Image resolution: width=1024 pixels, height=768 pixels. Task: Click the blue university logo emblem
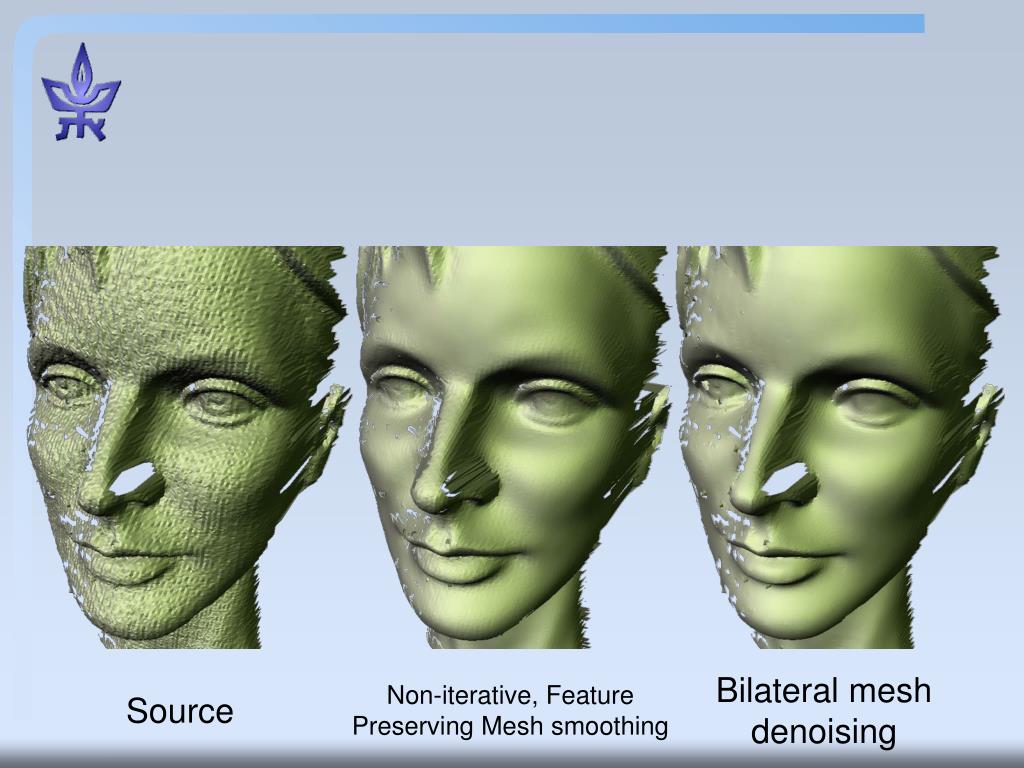pos(81,92)
